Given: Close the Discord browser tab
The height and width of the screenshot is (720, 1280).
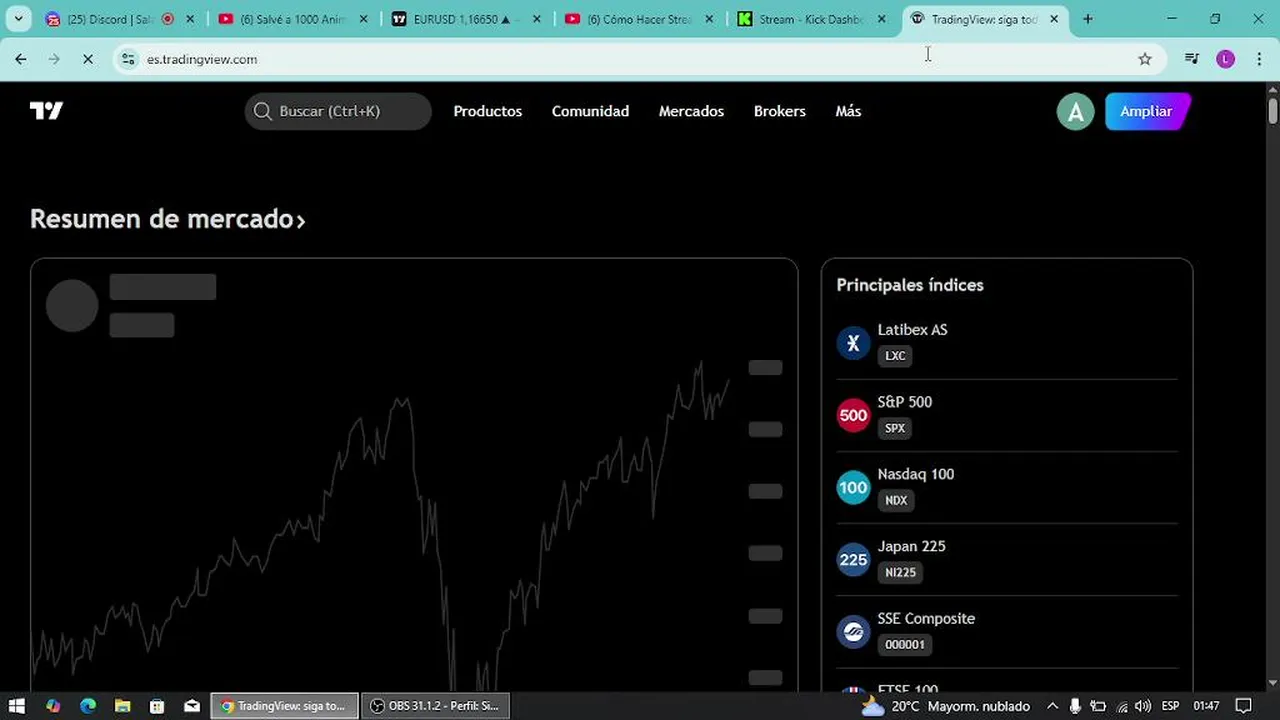Looking at the screenshot, I should pyautogui.click(x=190, y=19).
